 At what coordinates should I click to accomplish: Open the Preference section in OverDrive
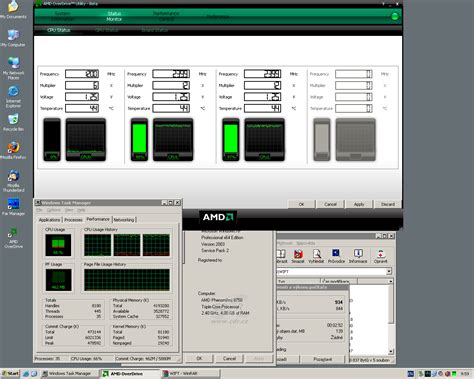click(217, 16)
